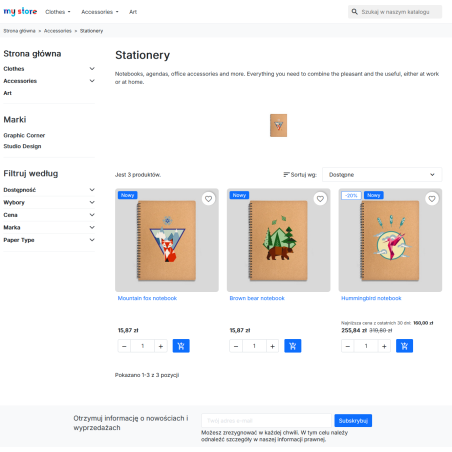
Task: Decrease Mountain fox notebook quantity
Action: [x=124, y=346]
